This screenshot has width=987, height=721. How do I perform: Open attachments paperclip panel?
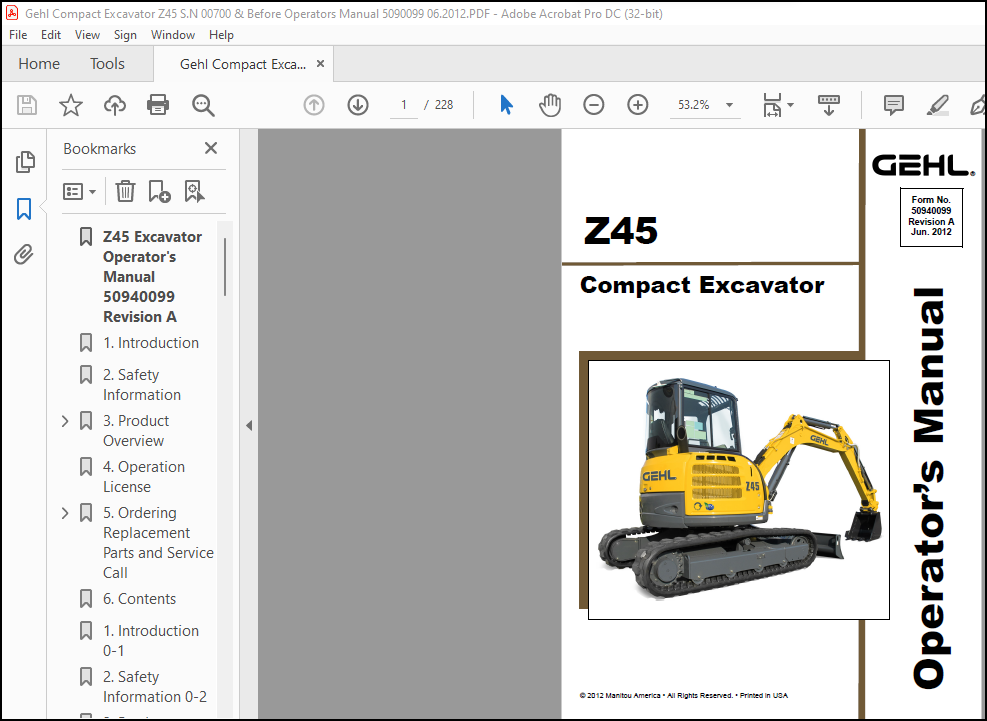pos(24,254)
